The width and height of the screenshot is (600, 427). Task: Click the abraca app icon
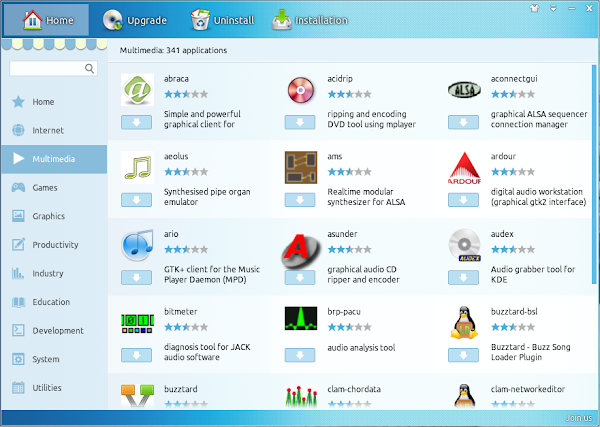click(x=137, y=90)
